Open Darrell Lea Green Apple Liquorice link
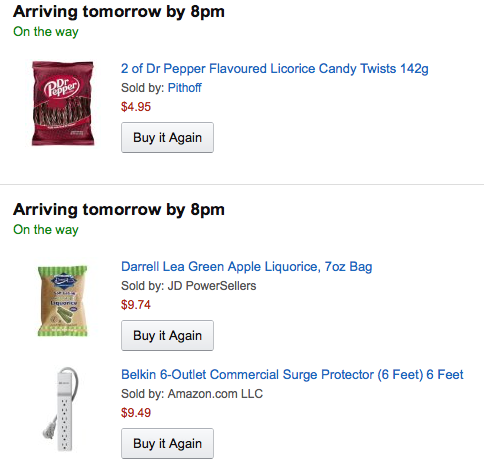484x471 pixels. [x=247, y=267]
